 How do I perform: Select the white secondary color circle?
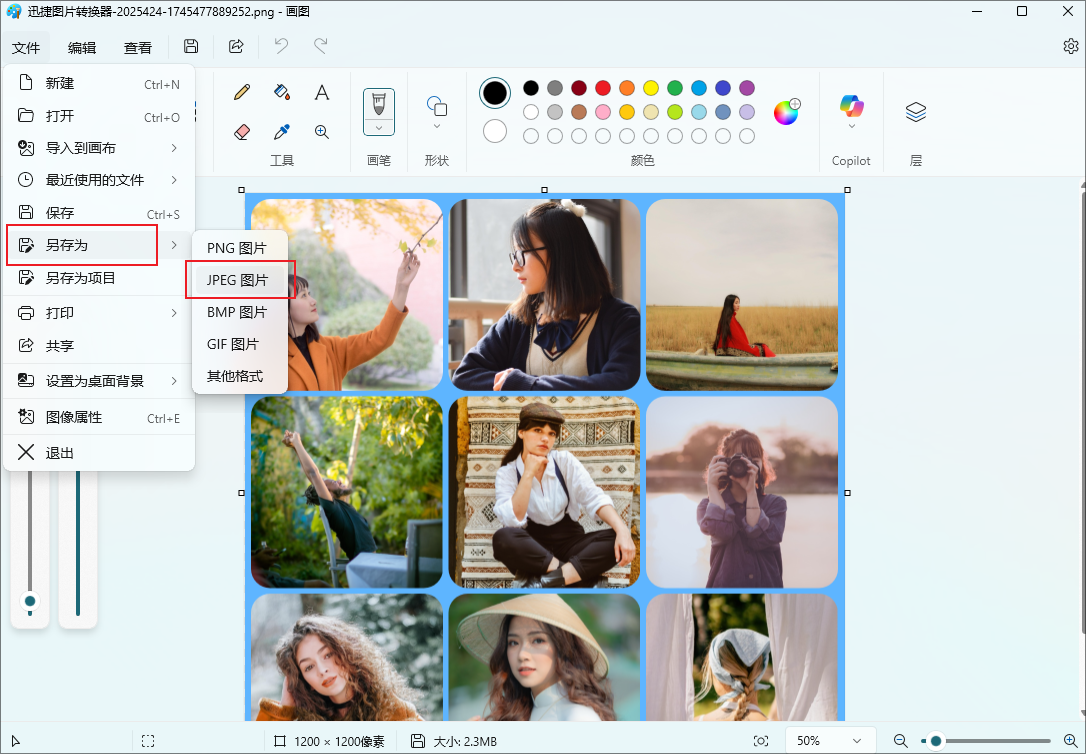point(495,131)
